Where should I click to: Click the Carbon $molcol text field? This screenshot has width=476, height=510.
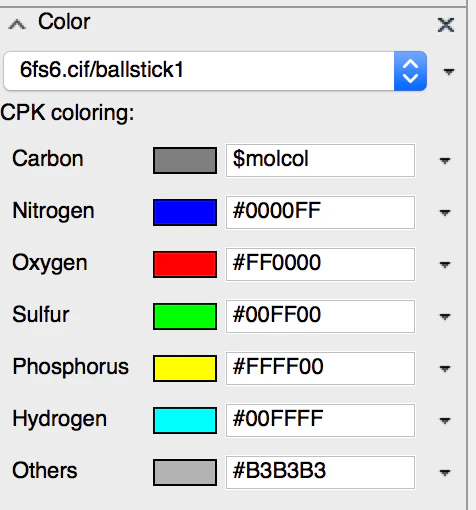320,160
